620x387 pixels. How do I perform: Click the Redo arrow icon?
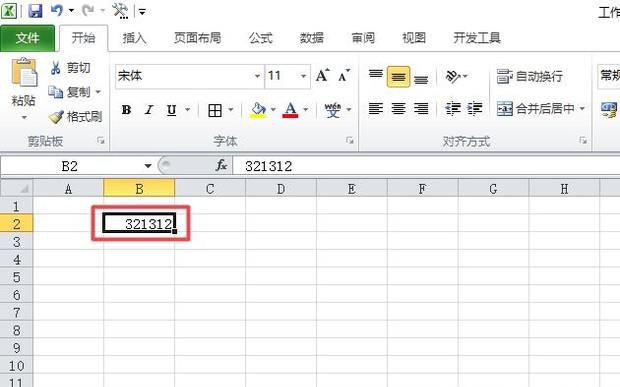click(88, 11)
